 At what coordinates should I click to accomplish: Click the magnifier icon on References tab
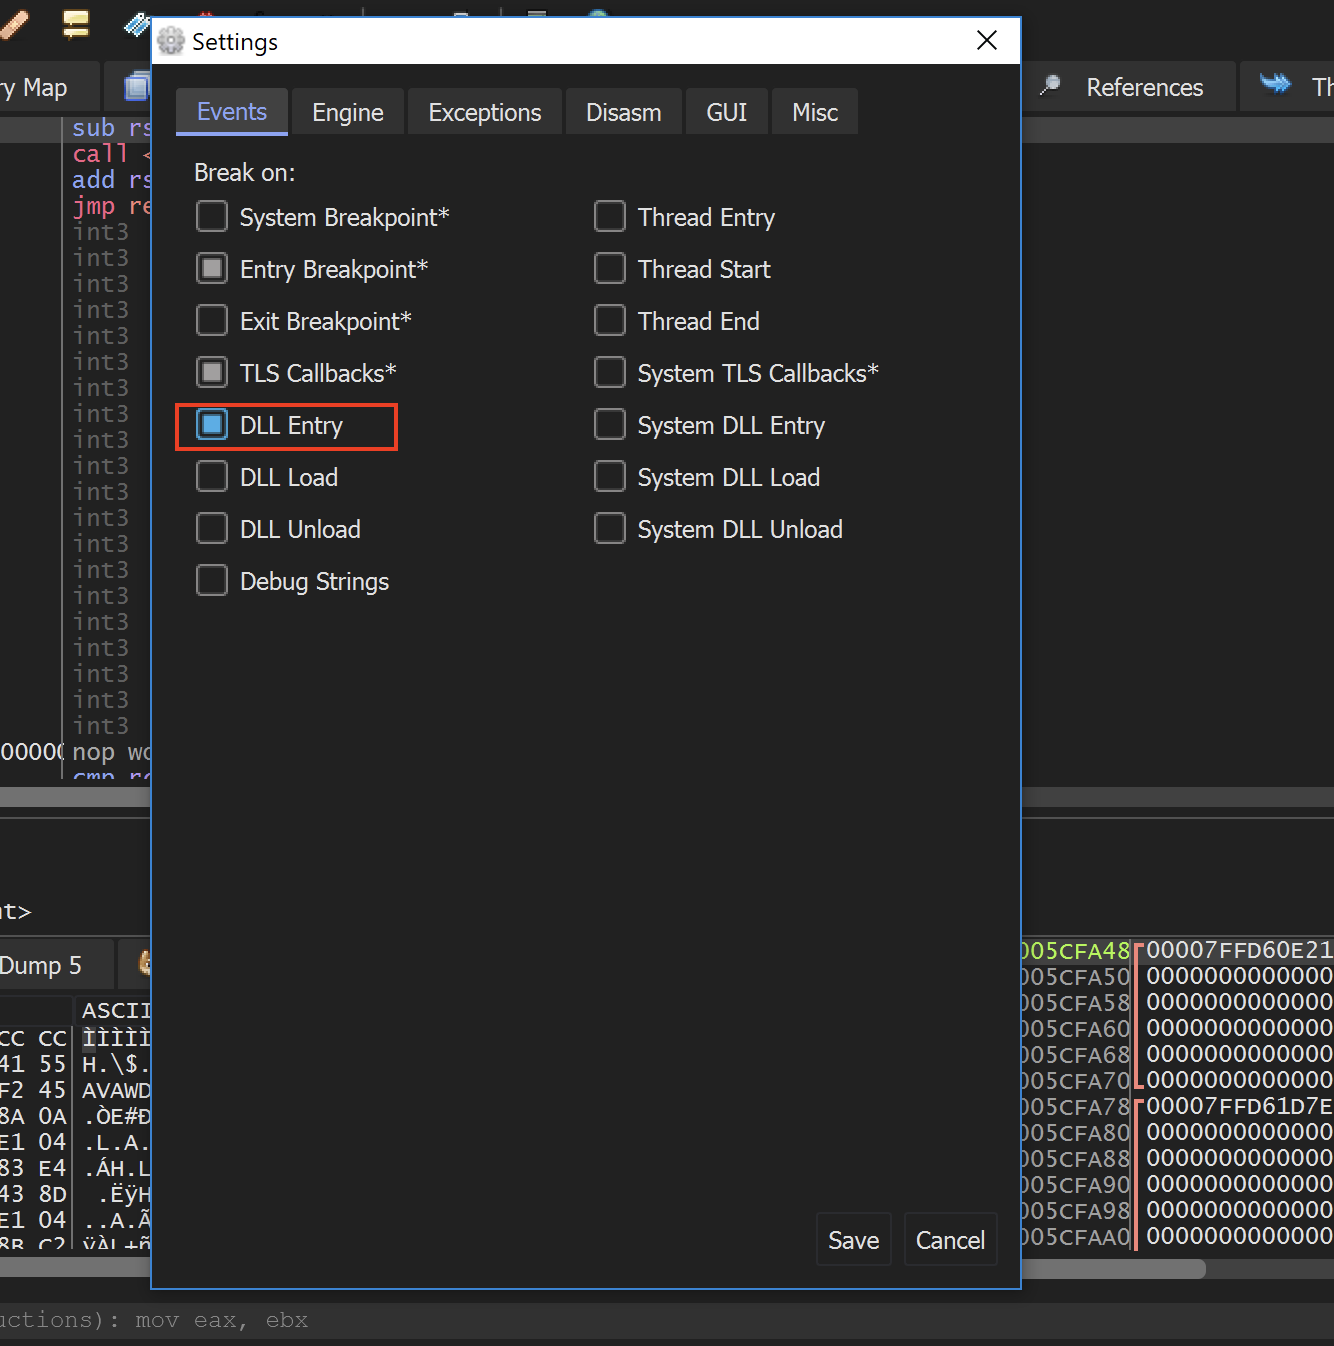coord(1050,86)
